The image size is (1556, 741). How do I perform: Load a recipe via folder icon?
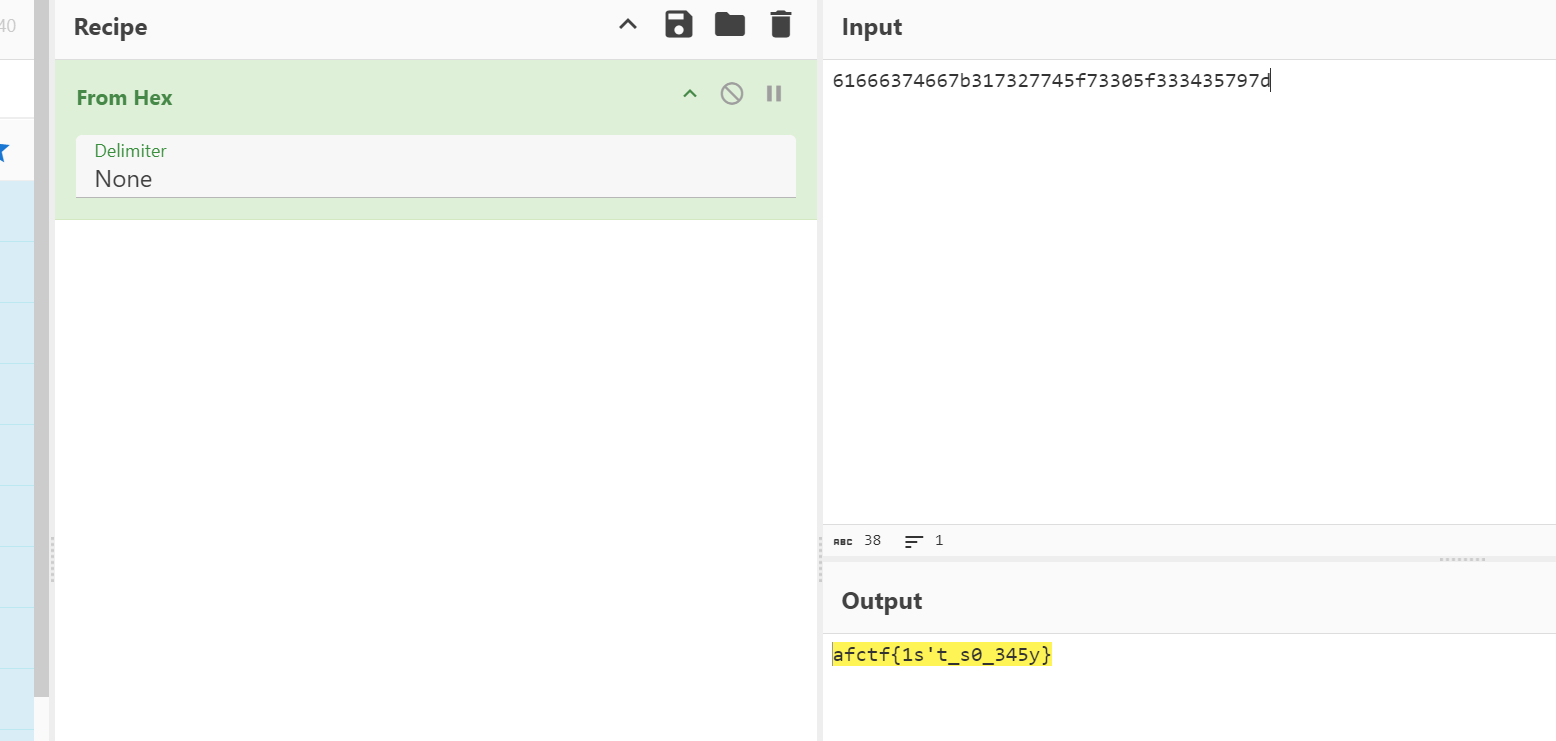click(730, 25)
